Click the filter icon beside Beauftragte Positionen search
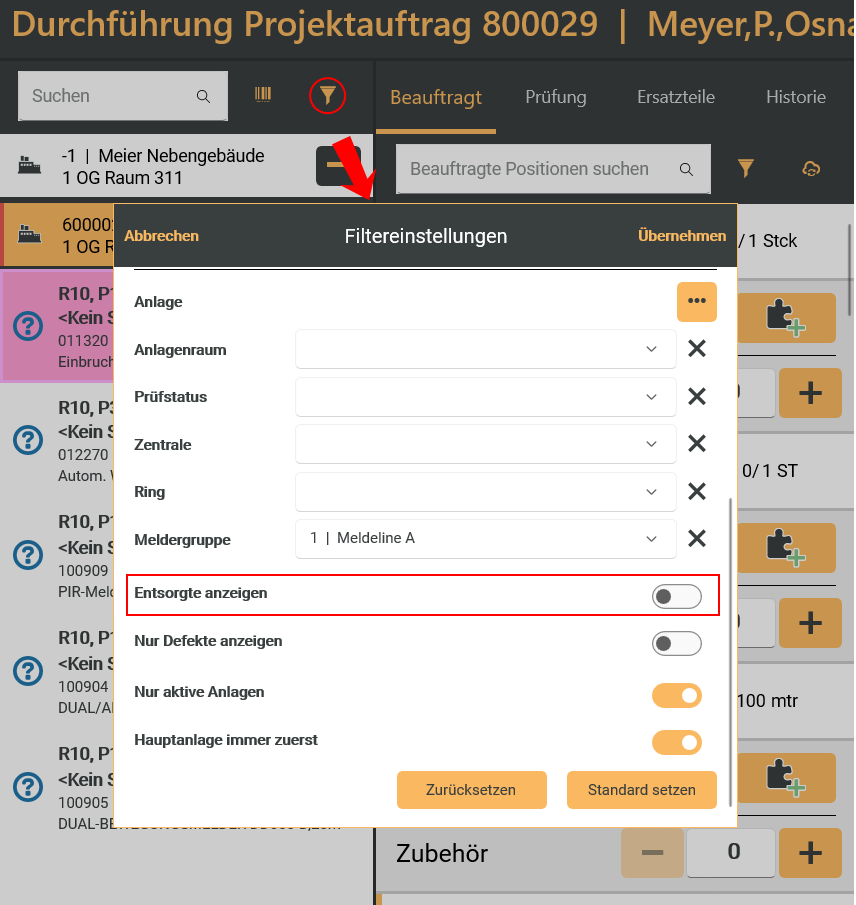 tap(745, 168)
